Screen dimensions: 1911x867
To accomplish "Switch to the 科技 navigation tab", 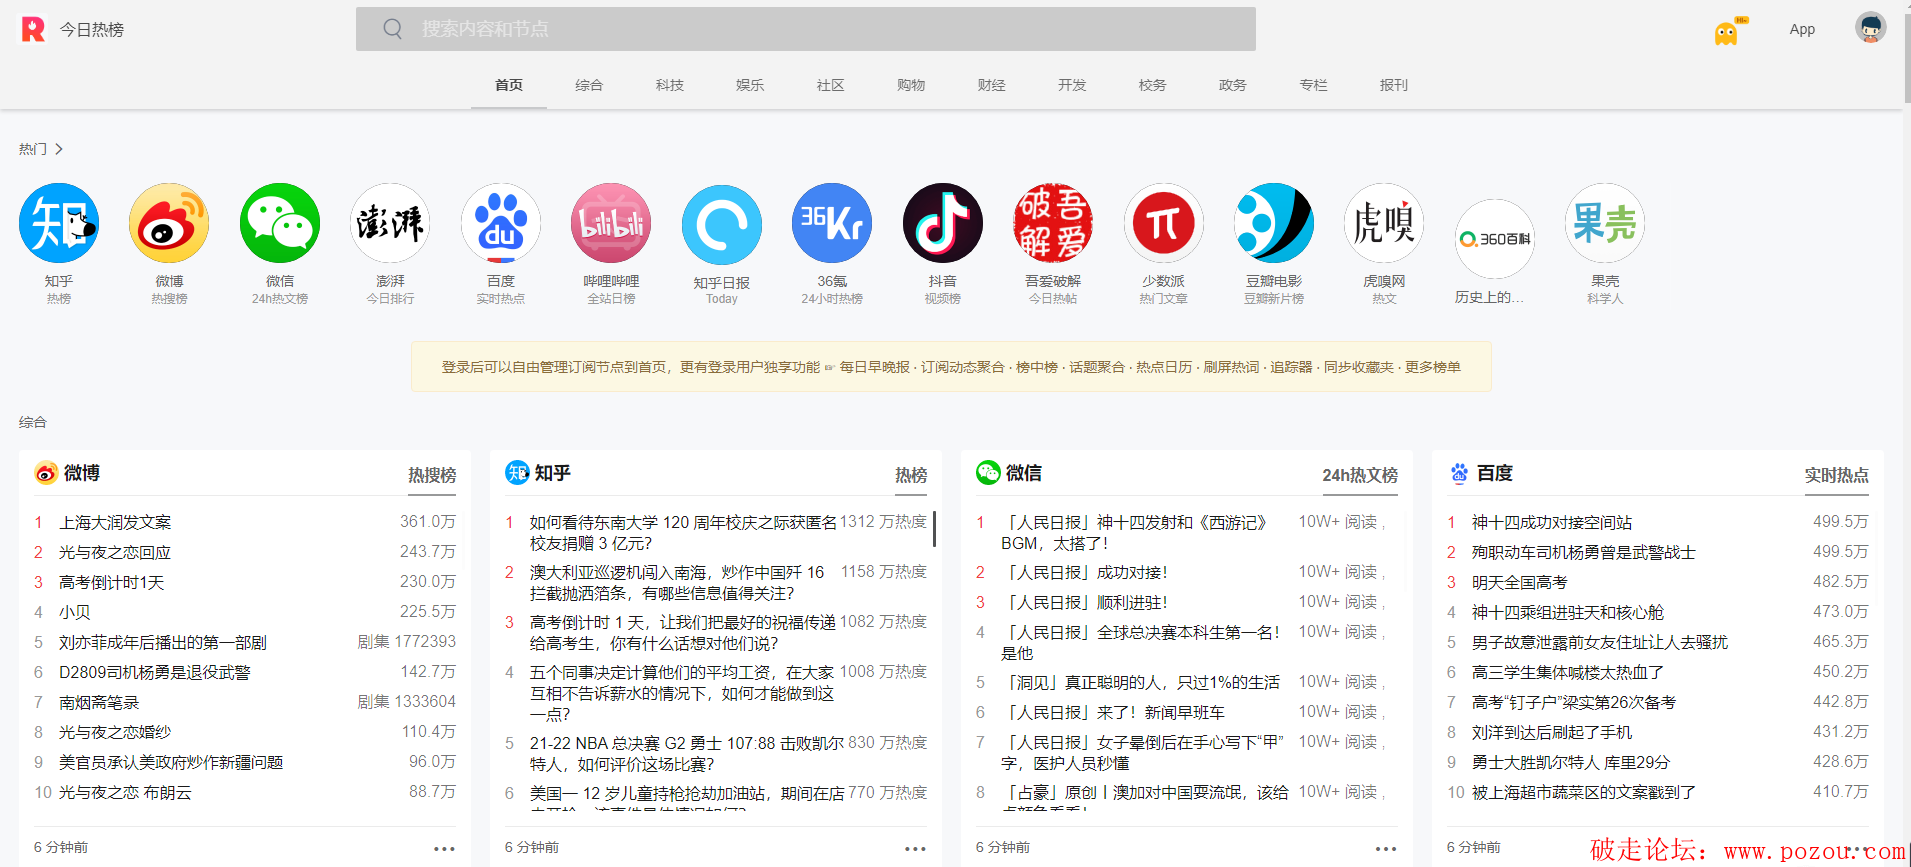I will tap(670, 85).
